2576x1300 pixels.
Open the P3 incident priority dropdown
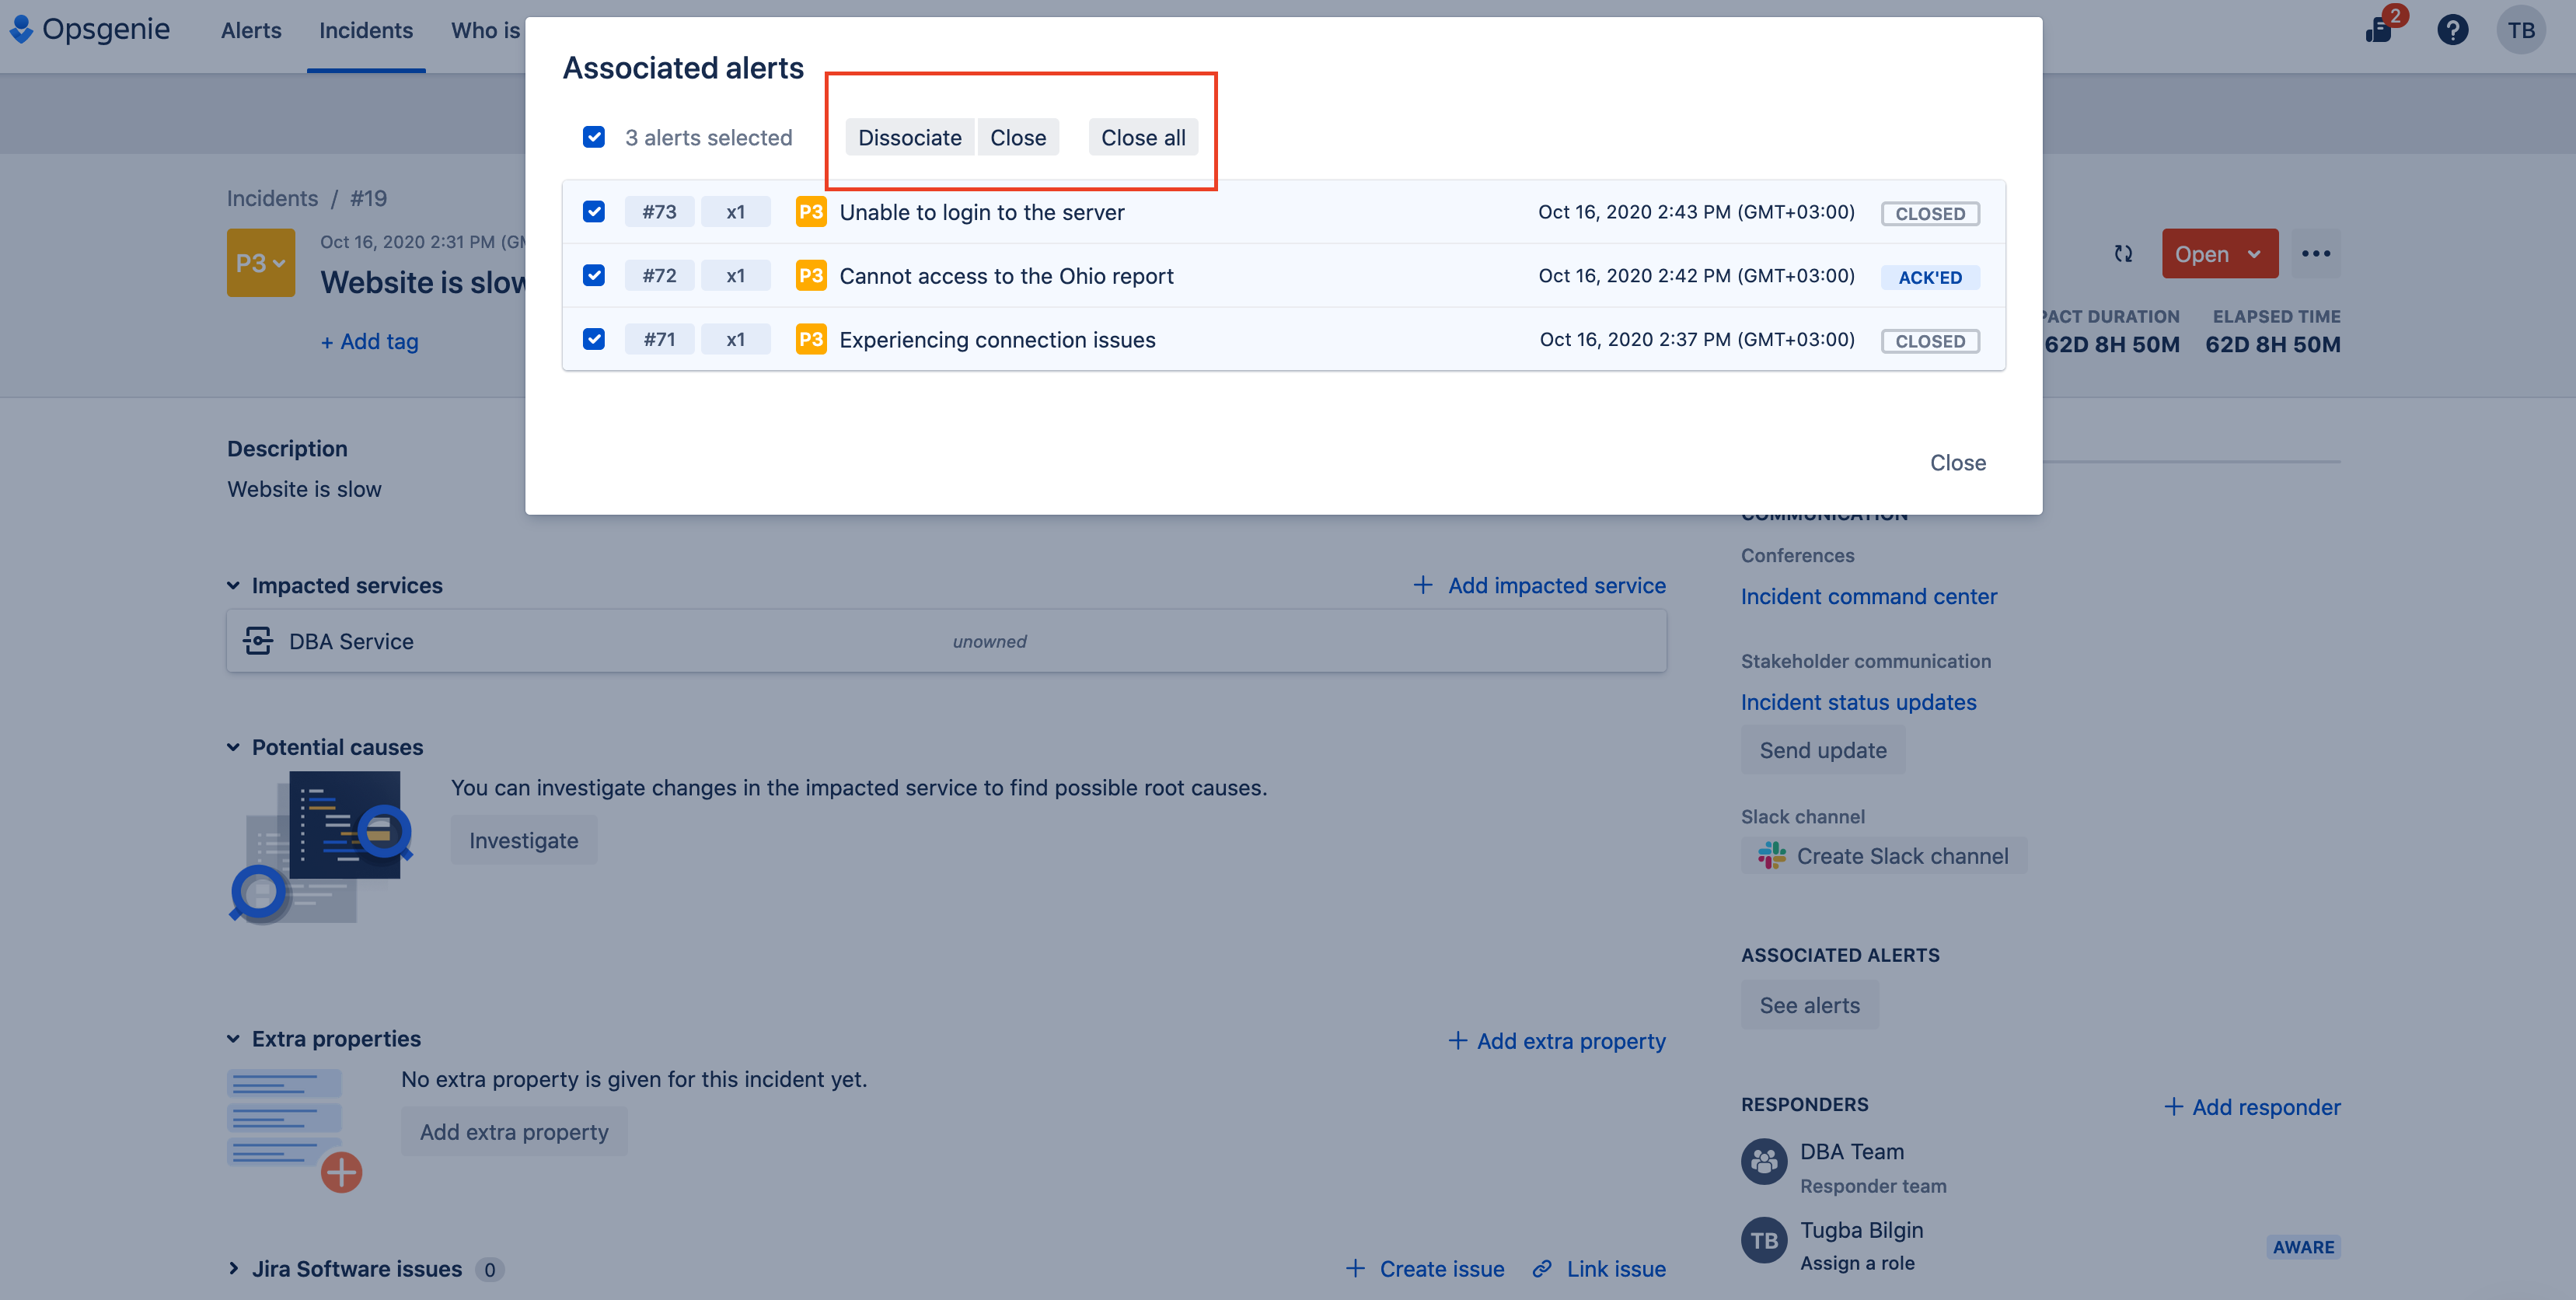tap(260, 263)
